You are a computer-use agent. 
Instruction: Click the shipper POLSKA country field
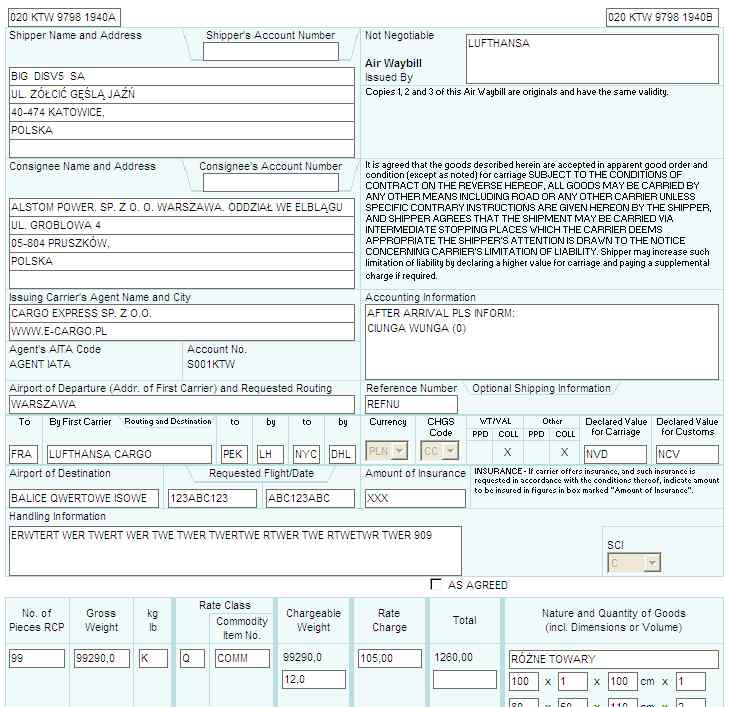[182, 131]
